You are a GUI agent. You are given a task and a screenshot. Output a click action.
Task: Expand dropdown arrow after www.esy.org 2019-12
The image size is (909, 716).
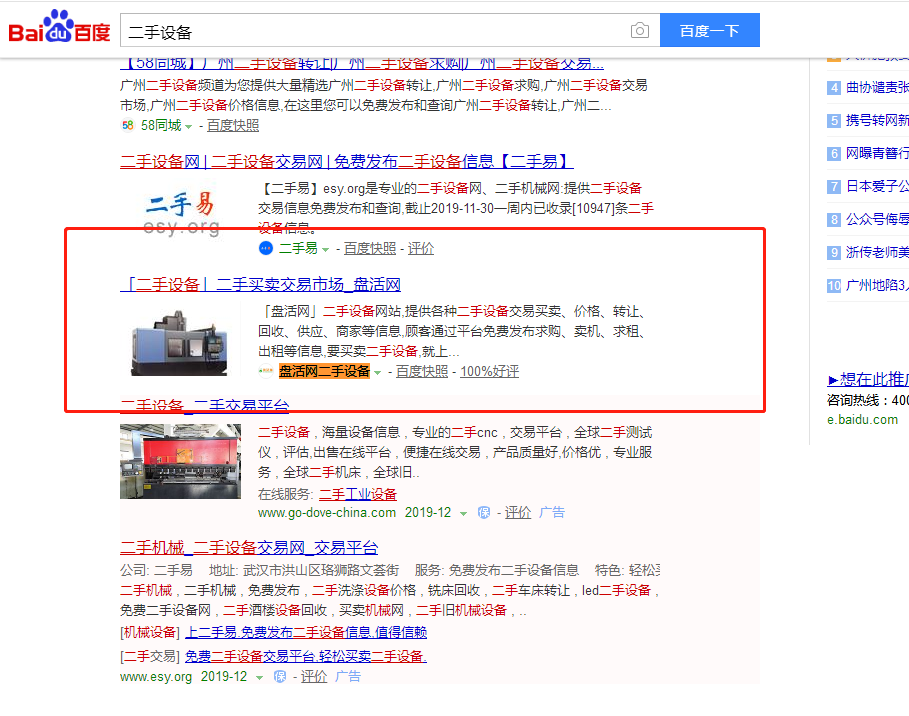pyautogui.click(x=259, y=678)
